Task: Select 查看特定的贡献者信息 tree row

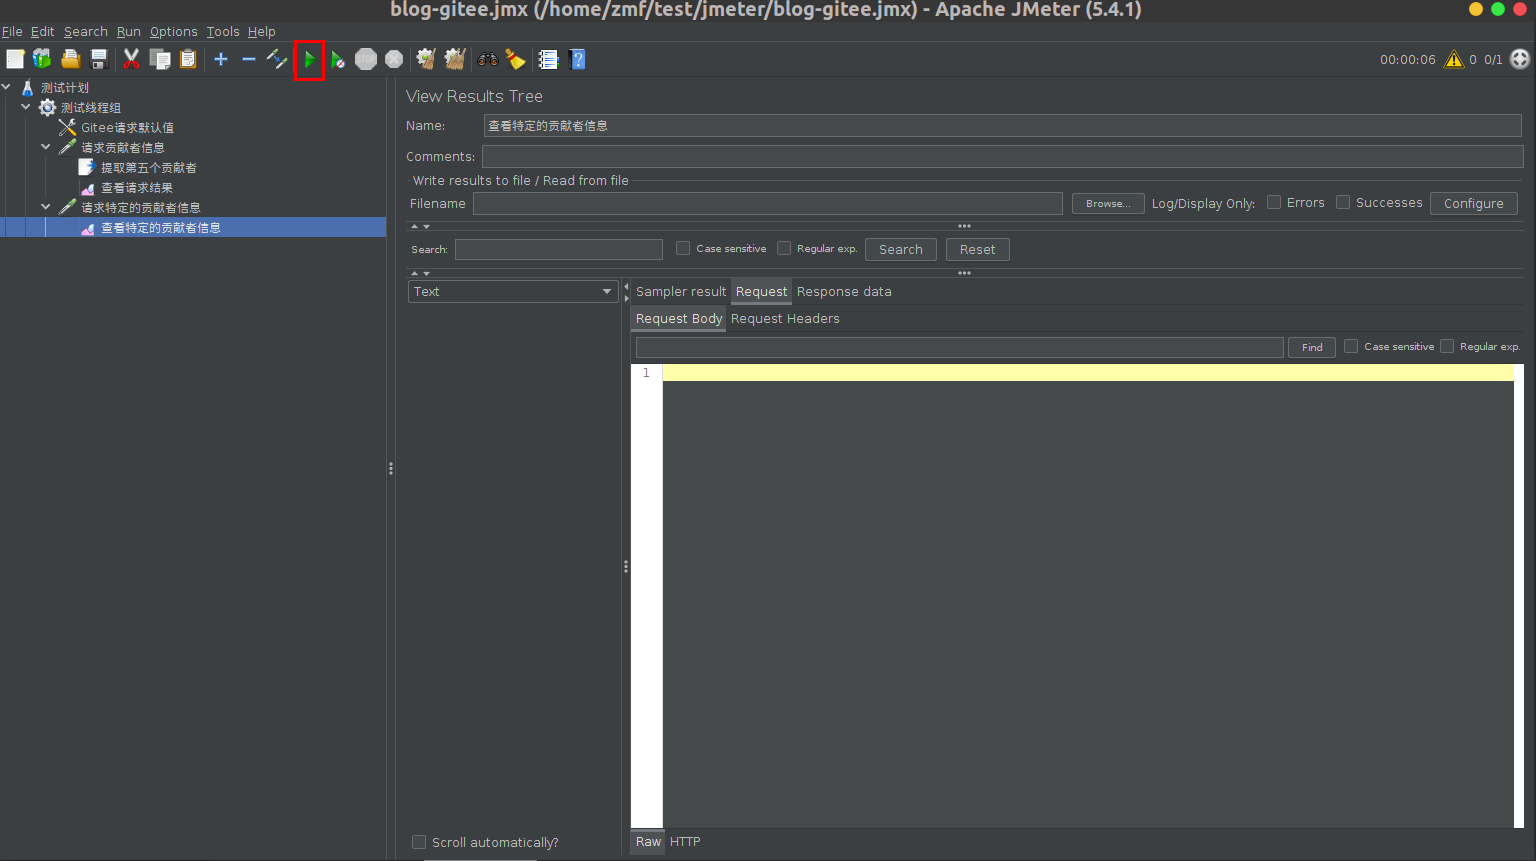Action: coord(193,228)
